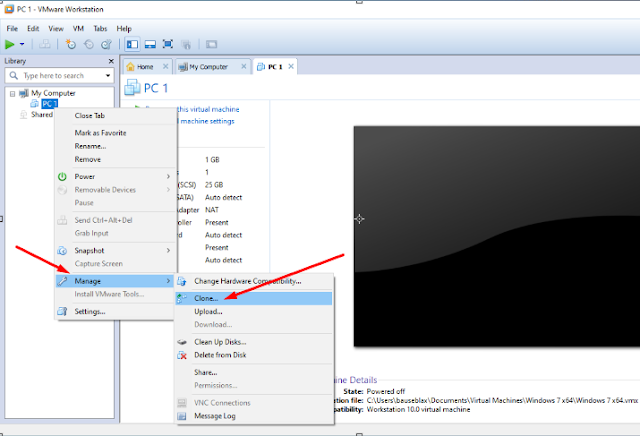Expand the Power submenu
This screenshot has width=640, height=436.
(116, 176)
